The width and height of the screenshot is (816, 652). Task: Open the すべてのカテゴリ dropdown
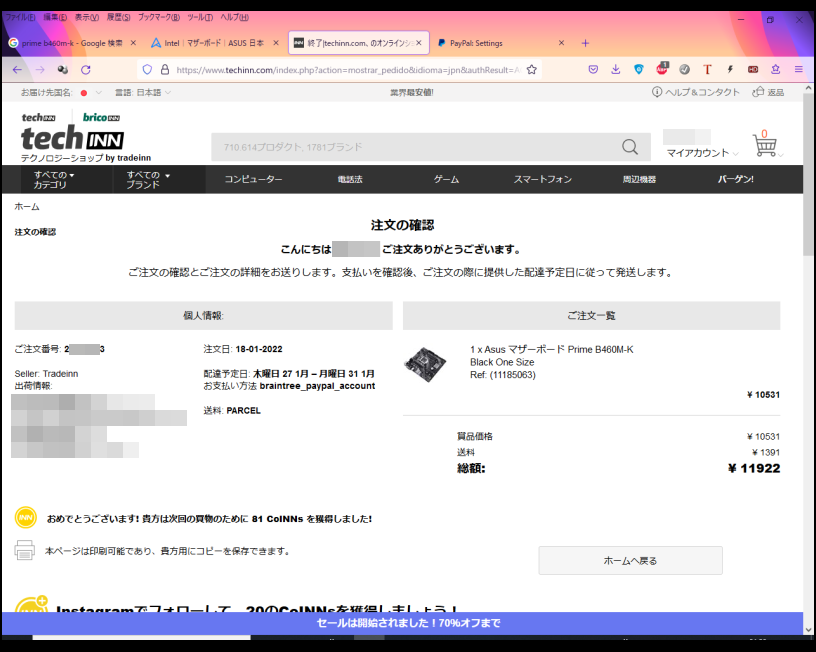(x=54, y=180)
